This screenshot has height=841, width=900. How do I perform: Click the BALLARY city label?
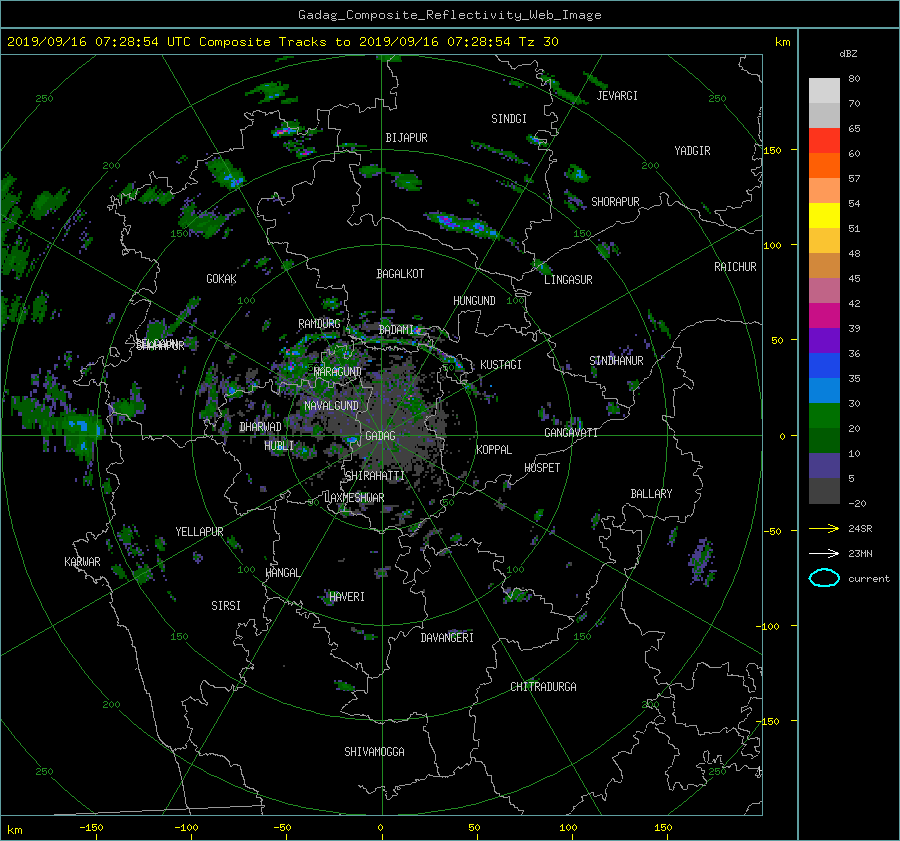651,494
